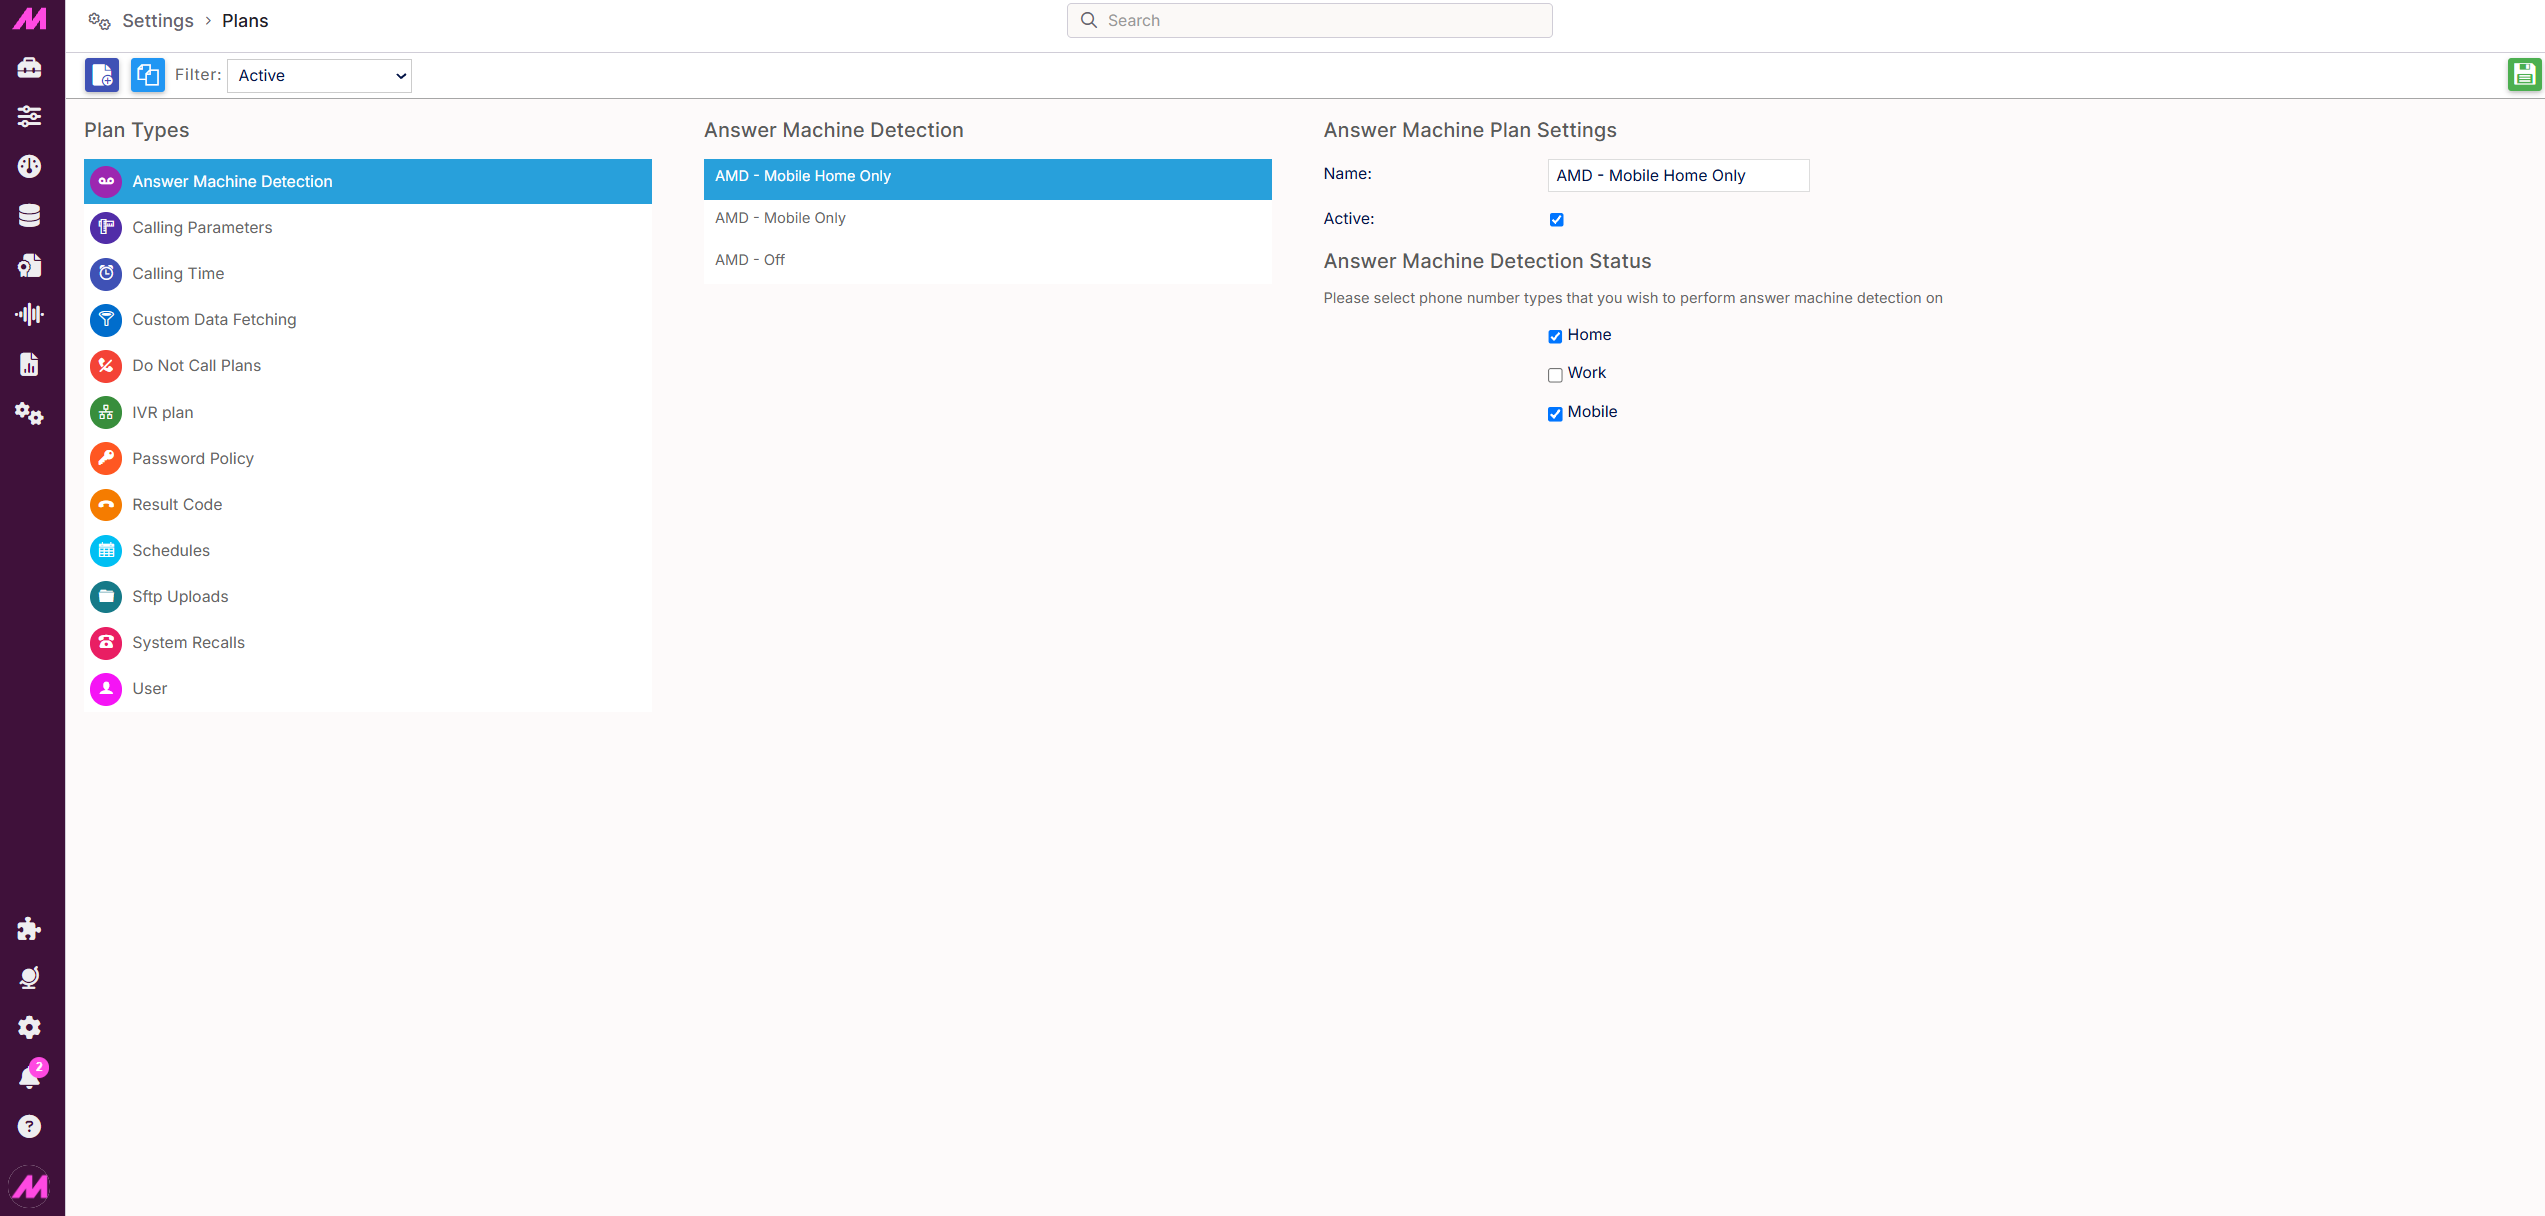Image resolution: width=2545 pixels, height=1216 pixels.
Task: Select the IVR plan type
Action: coord(368,413)
